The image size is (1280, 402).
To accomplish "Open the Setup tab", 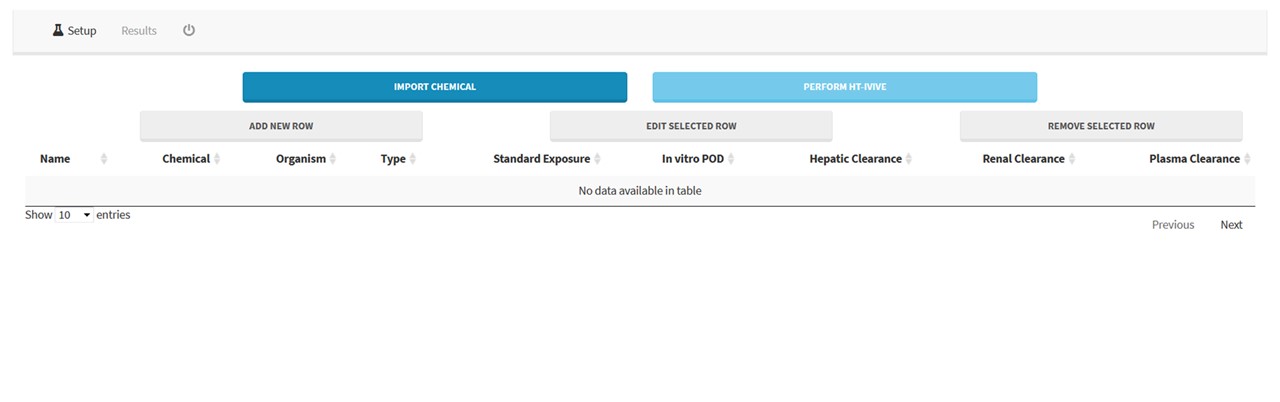I will point(75,31).
